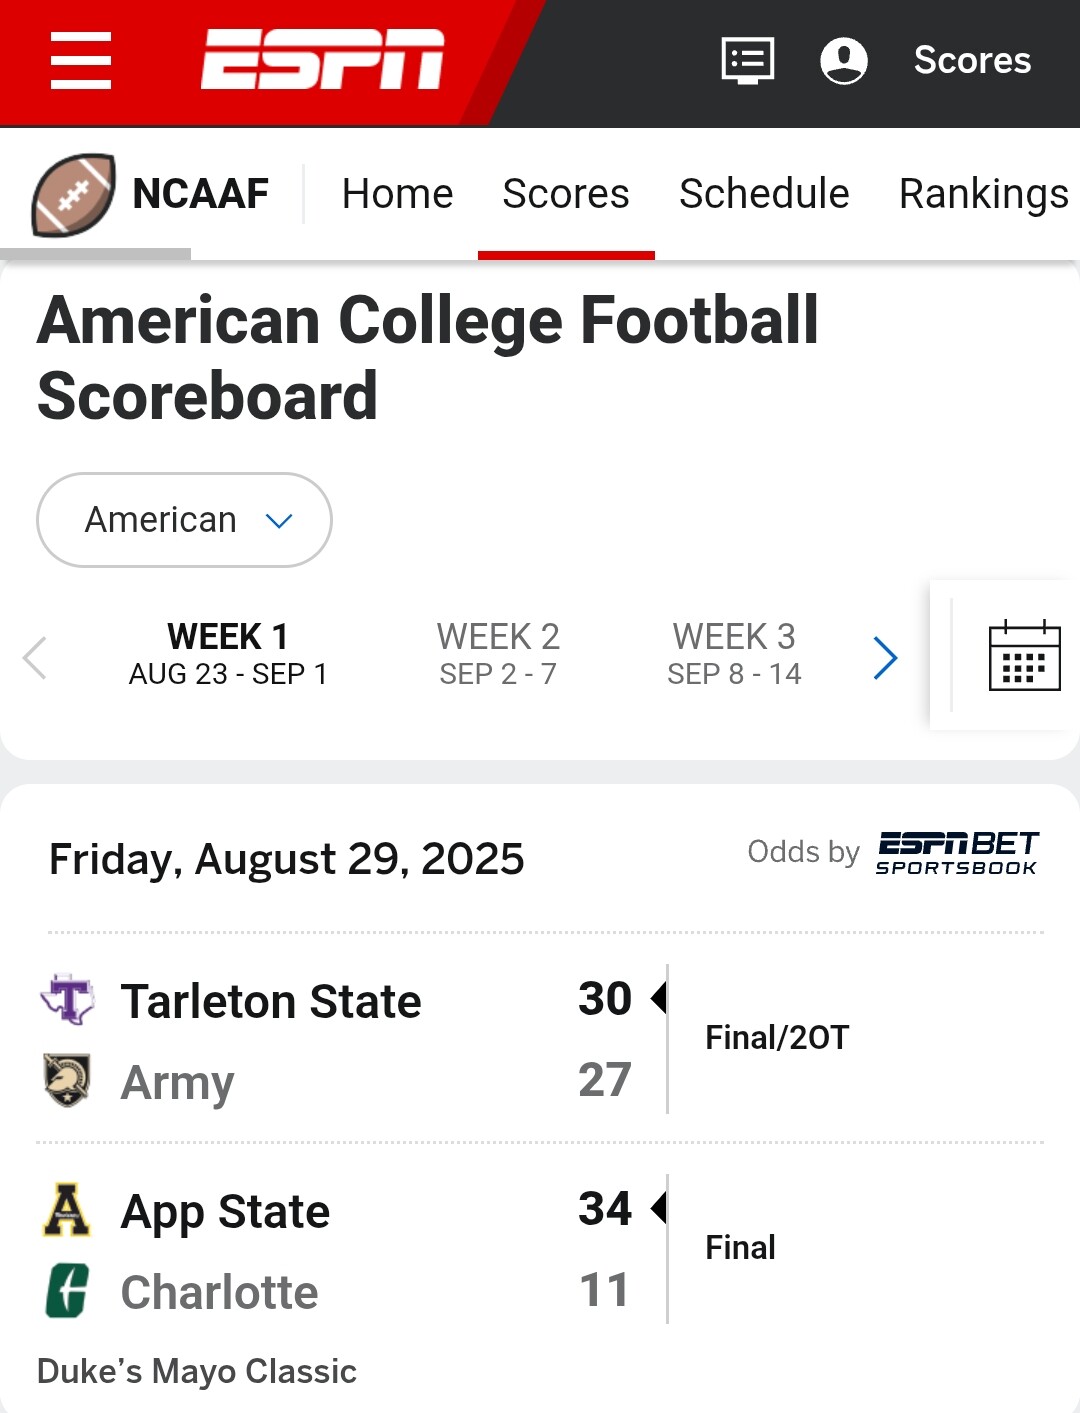Open the user profile icon
This screenshot has width=1080, height=1413.
click(844, 60)
